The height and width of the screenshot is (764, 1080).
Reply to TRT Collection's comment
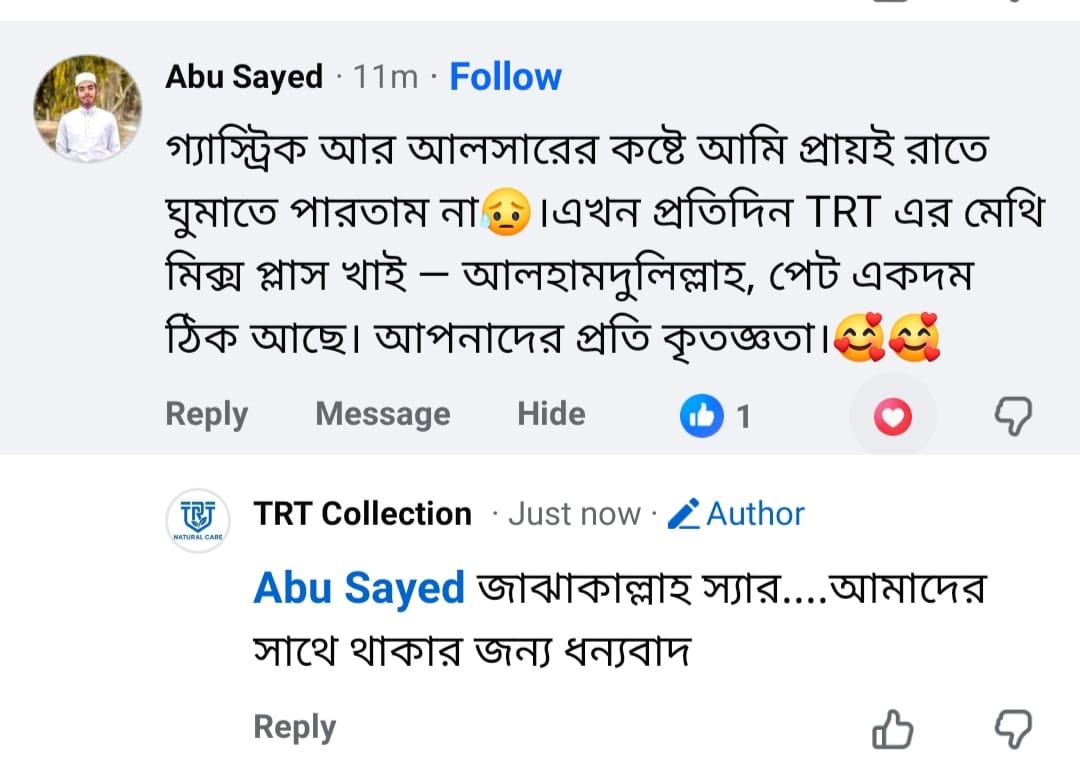pyautogui.click(x=295, y=727)
